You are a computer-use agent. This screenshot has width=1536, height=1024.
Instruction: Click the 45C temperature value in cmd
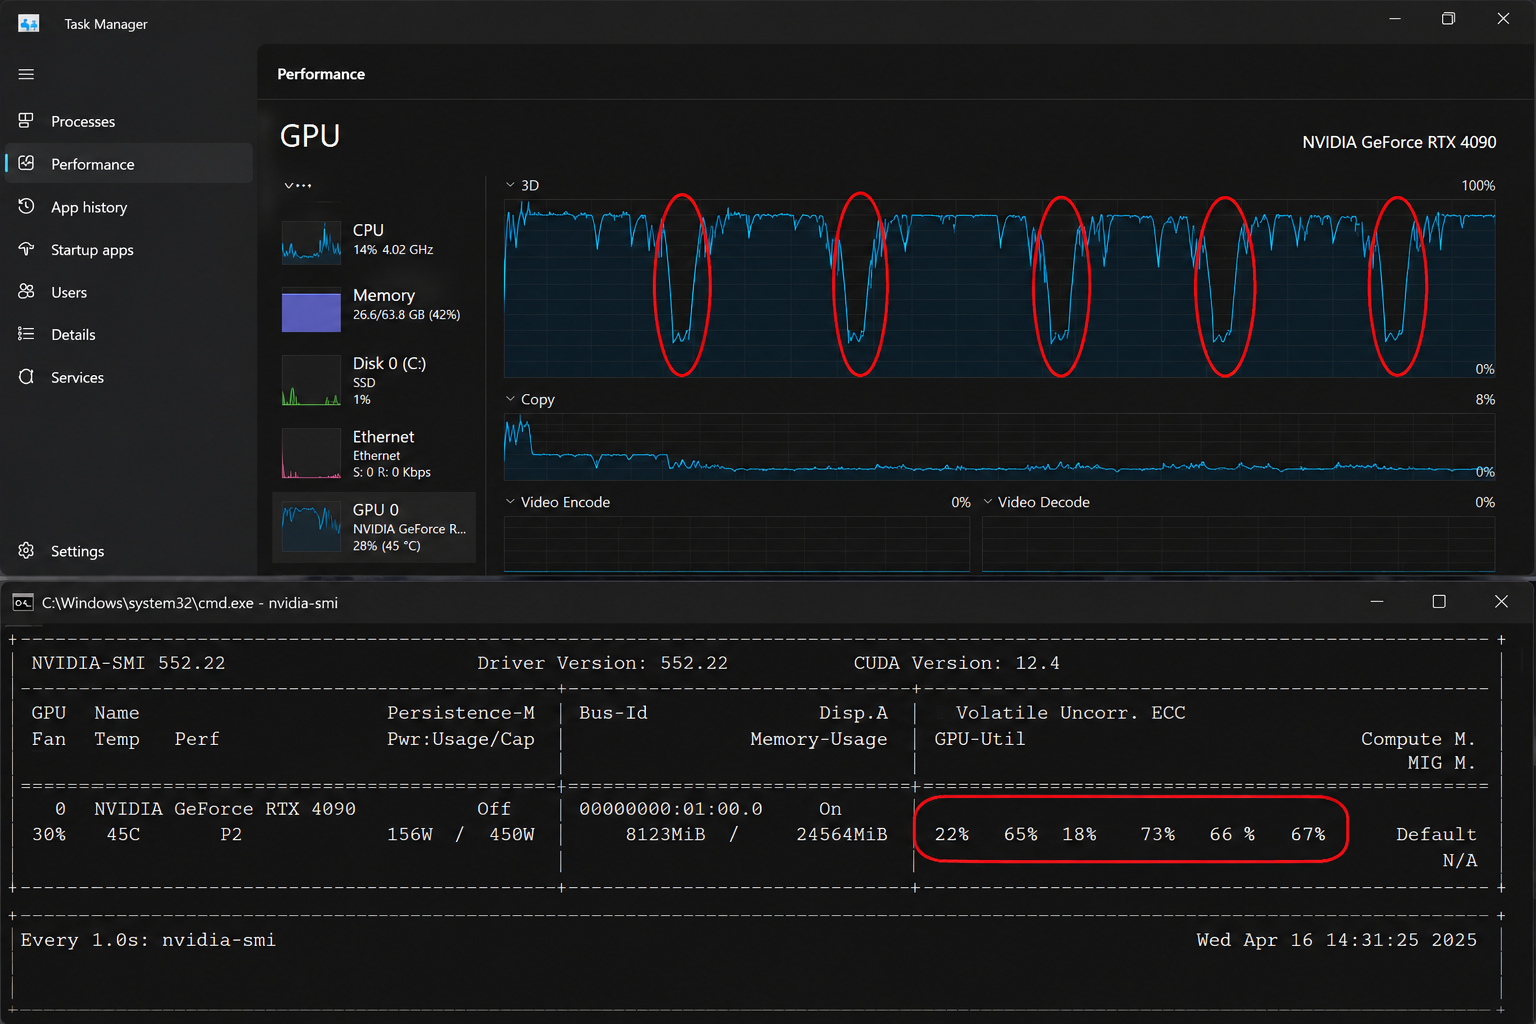point(123,834)
